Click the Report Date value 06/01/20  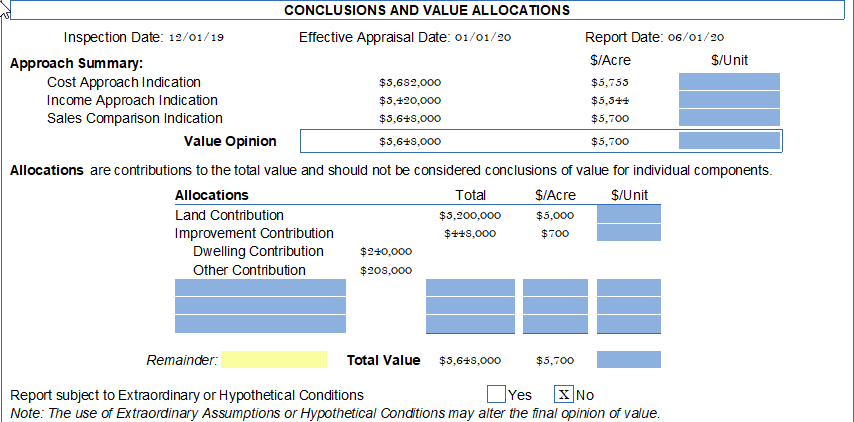pos(696,38)
